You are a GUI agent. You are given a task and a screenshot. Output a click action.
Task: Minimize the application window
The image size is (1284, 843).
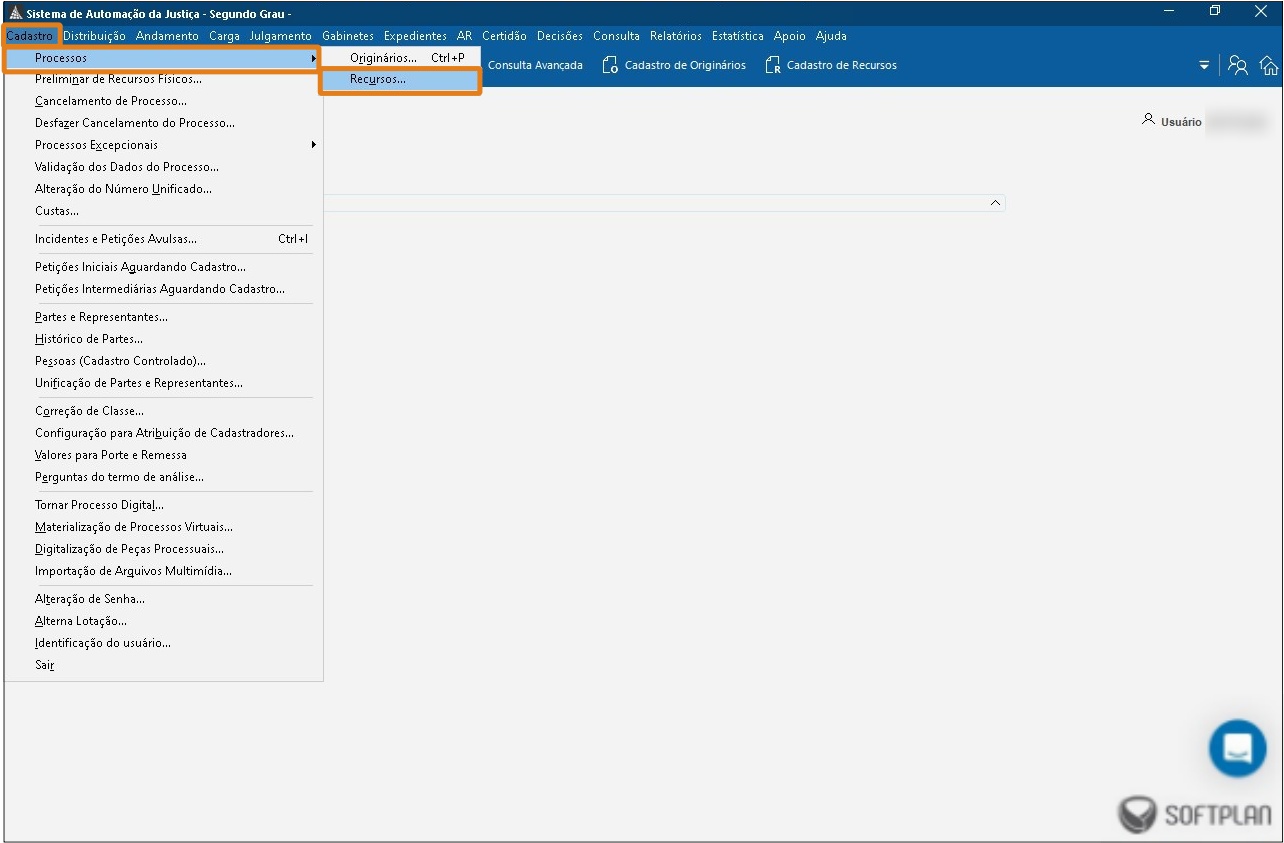(1169, 12)
